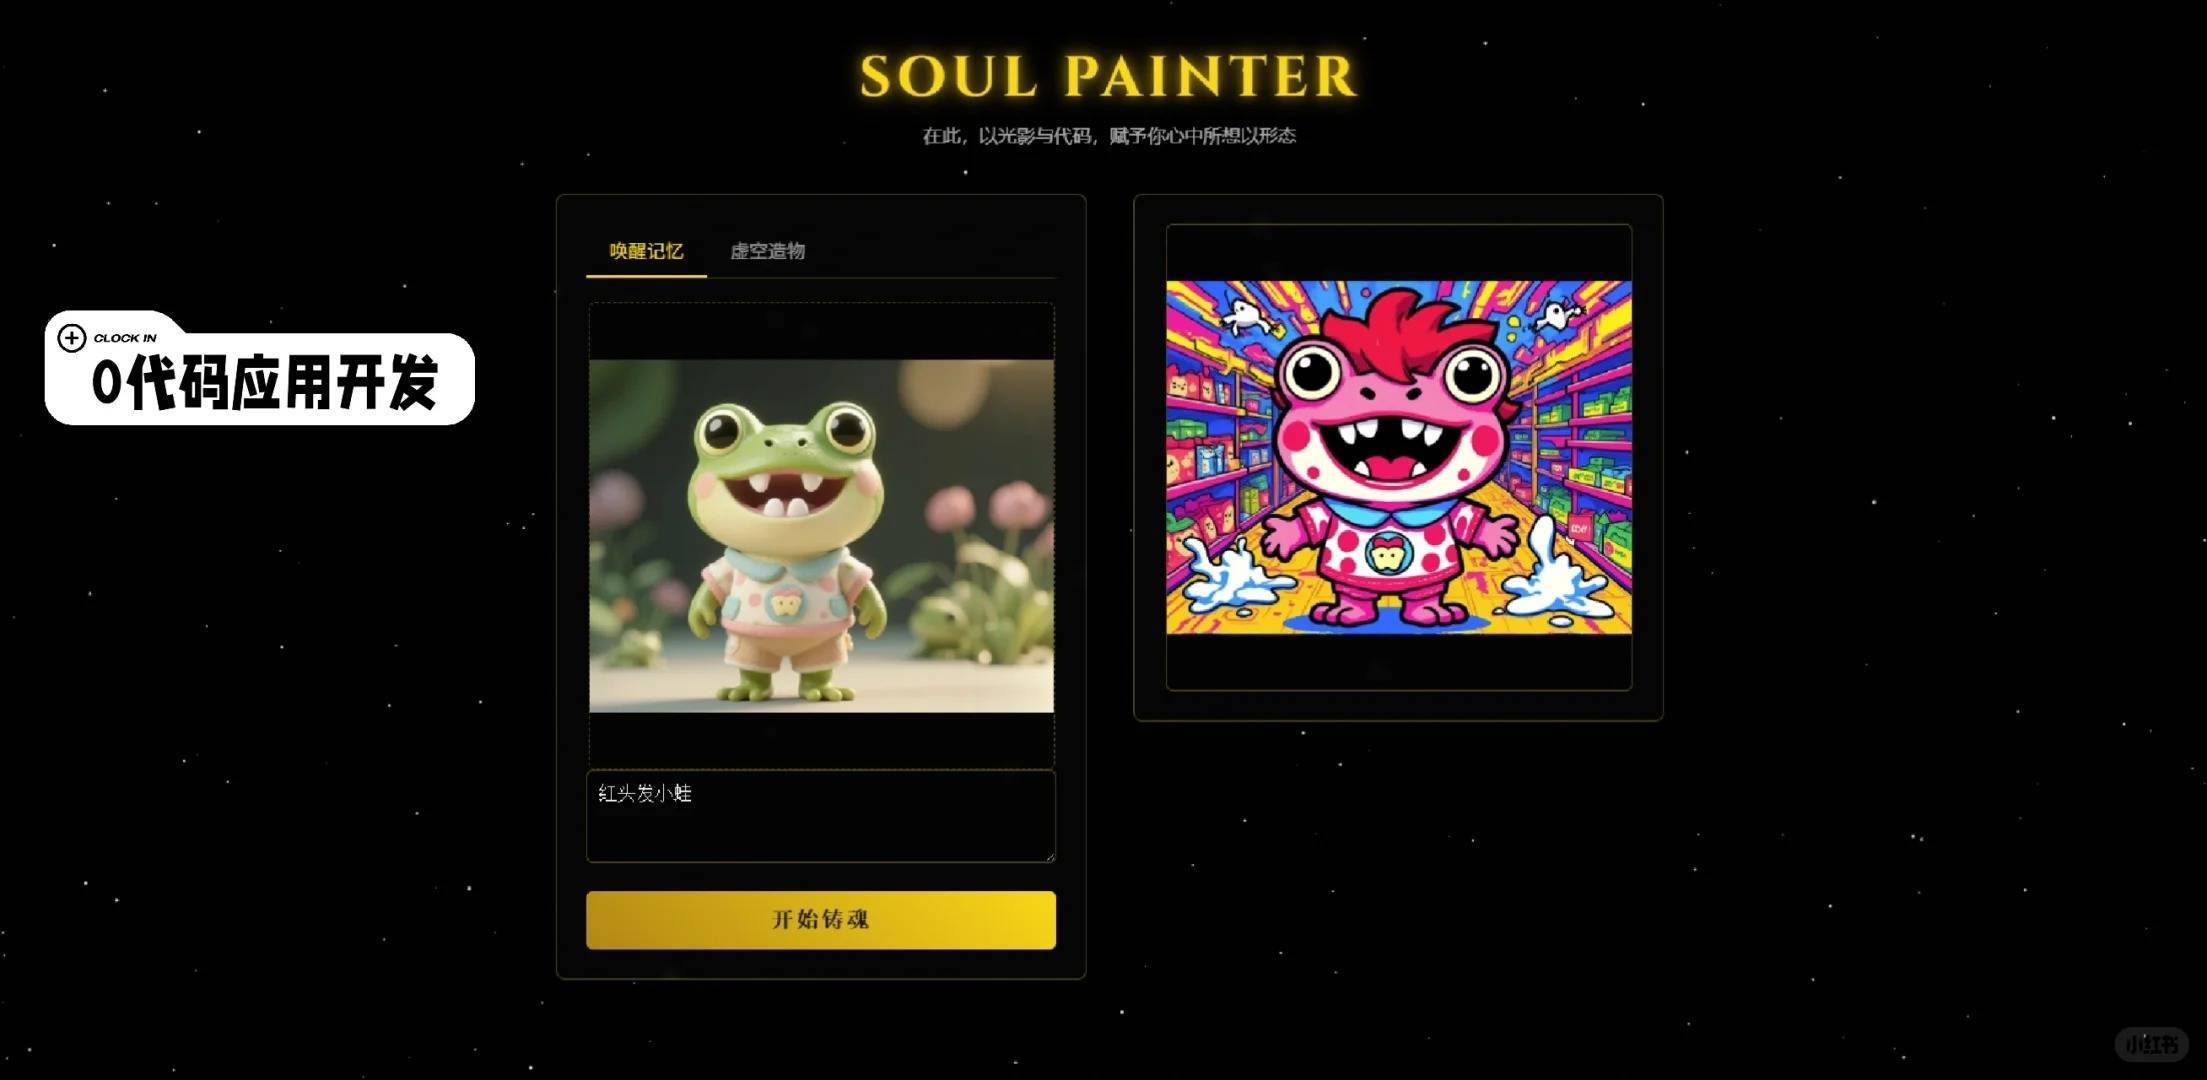
Task: Click the empty black strip below generated artwork
Action: [1399, 661]
